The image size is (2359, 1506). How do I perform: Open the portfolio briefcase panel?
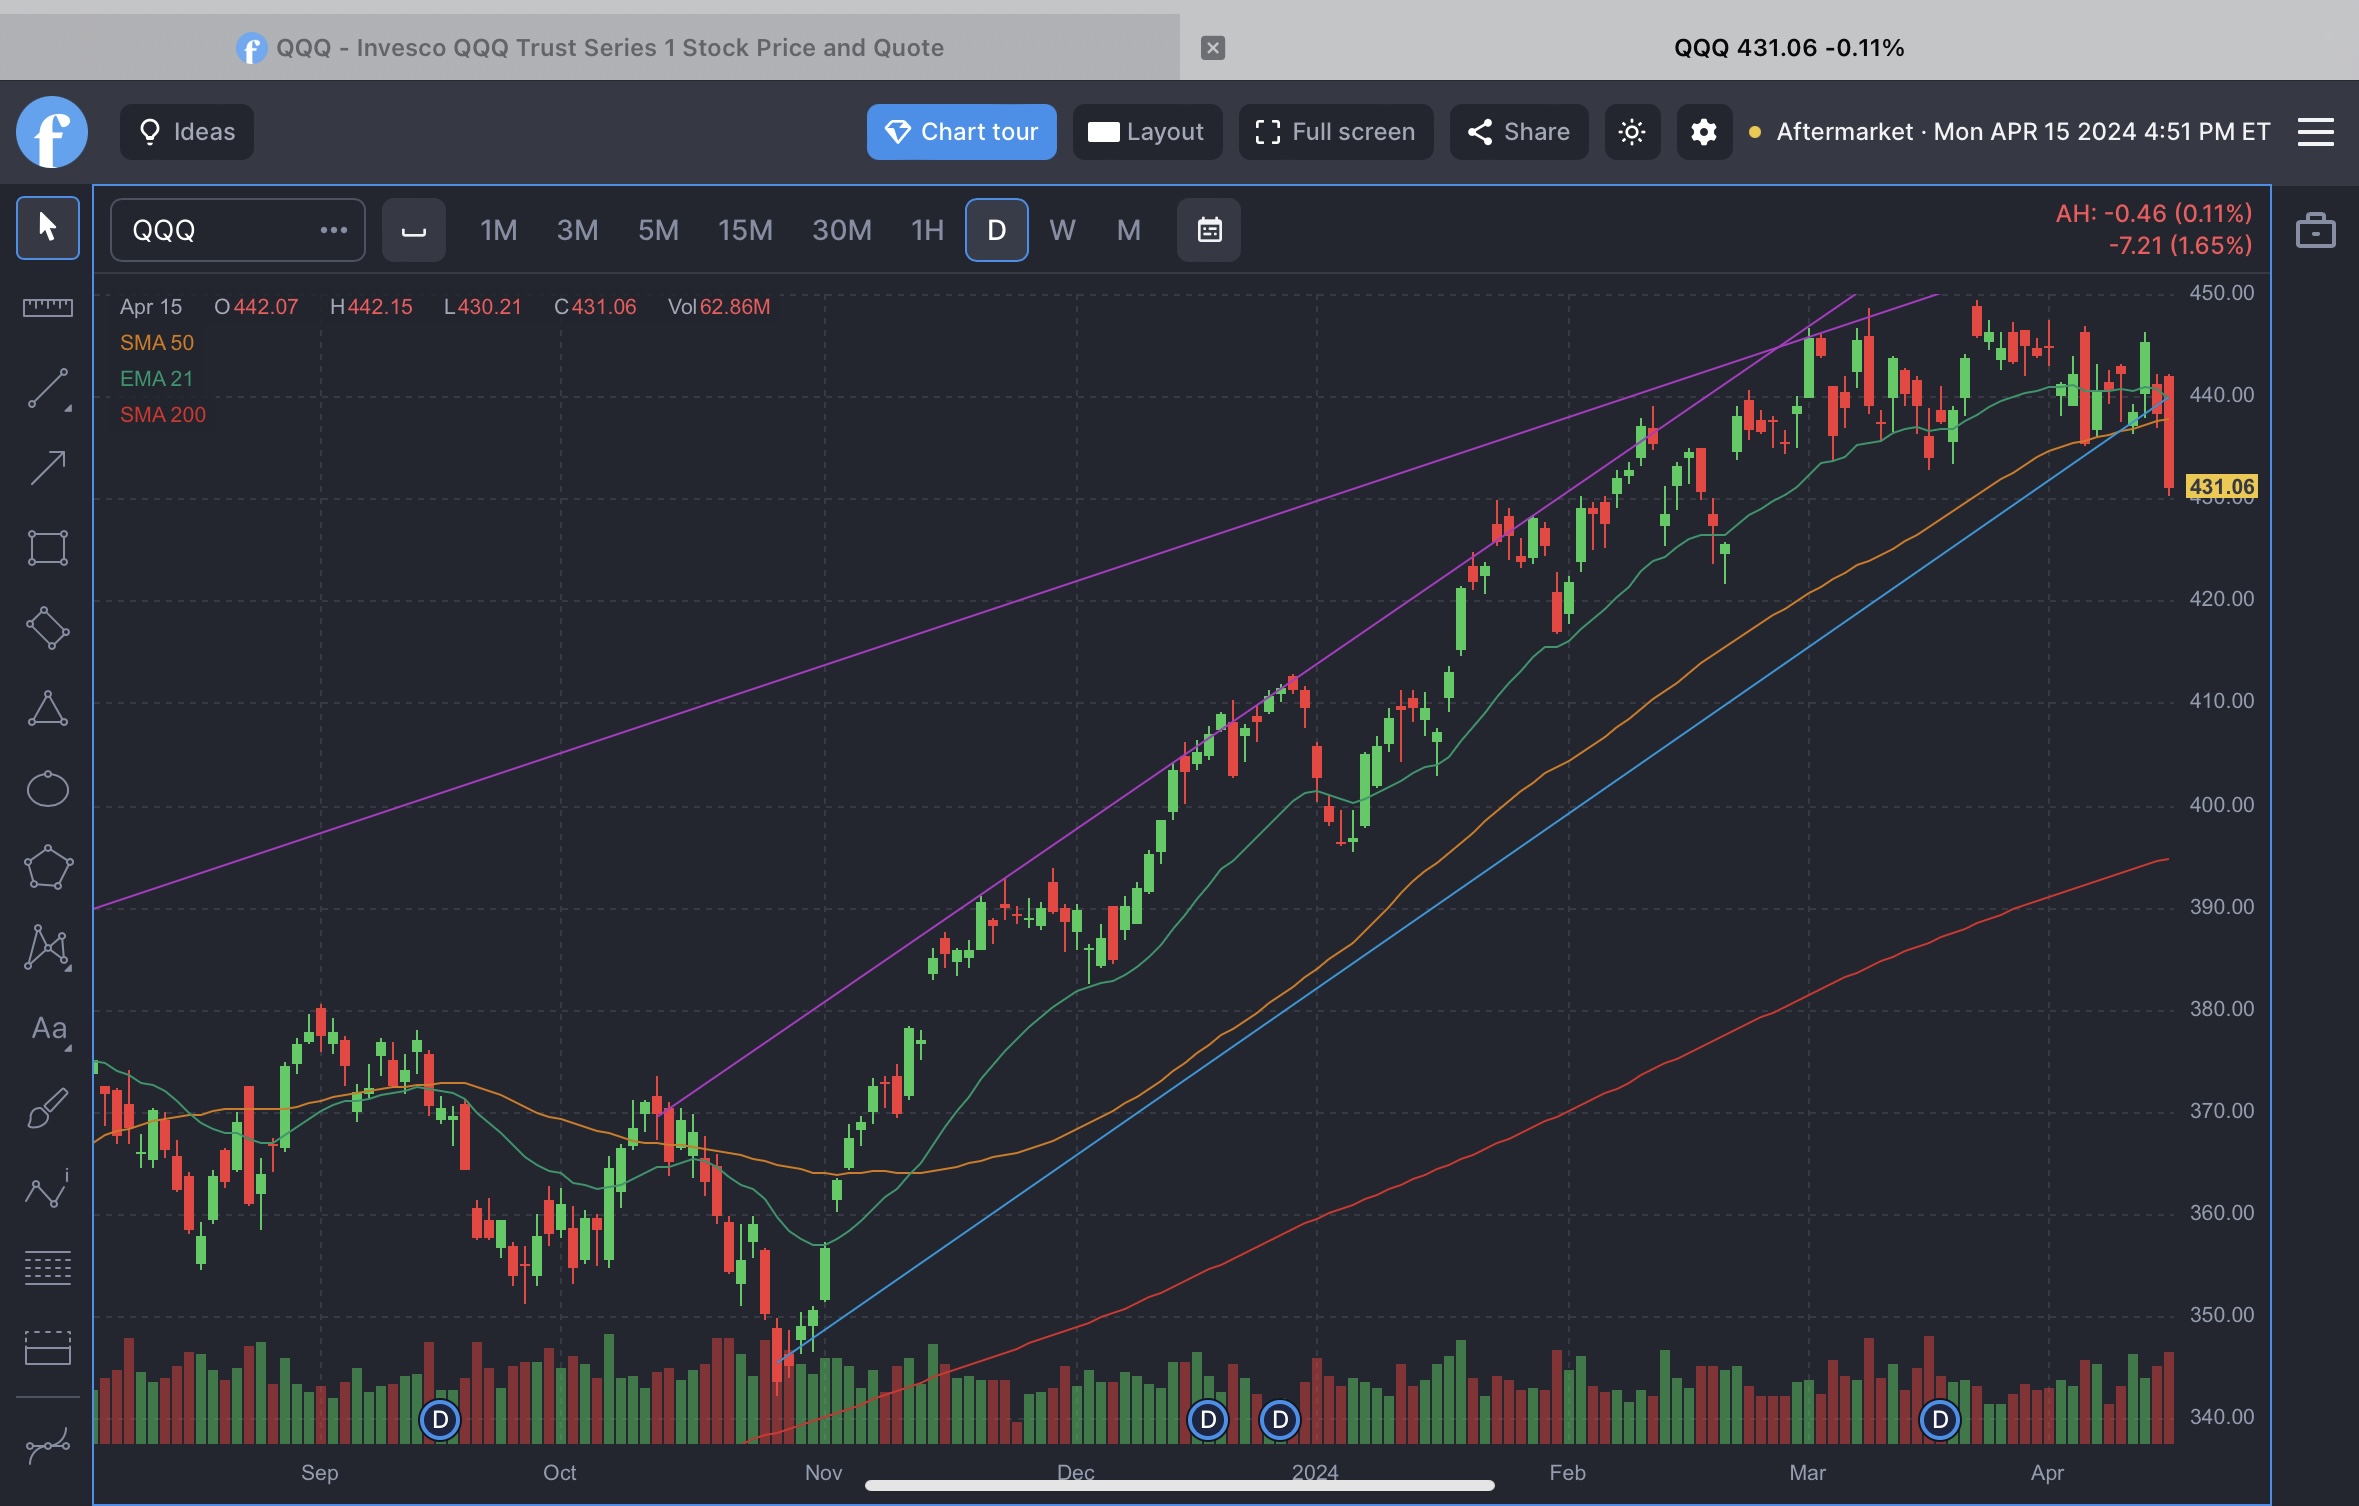[2316, 230]
